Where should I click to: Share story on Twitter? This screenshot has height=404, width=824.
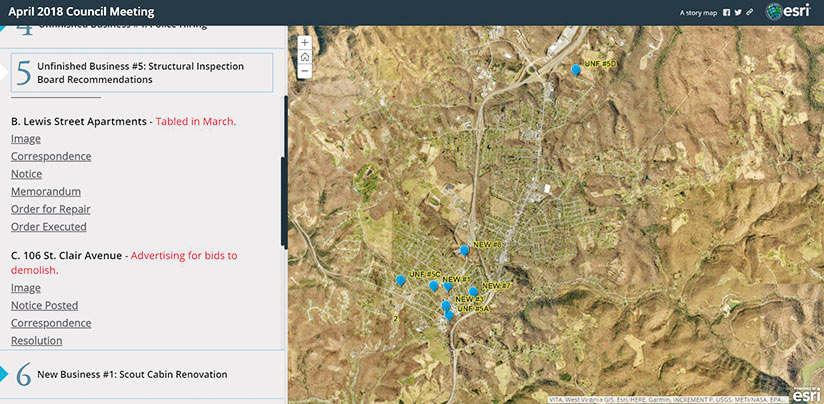tap(738, 13)
